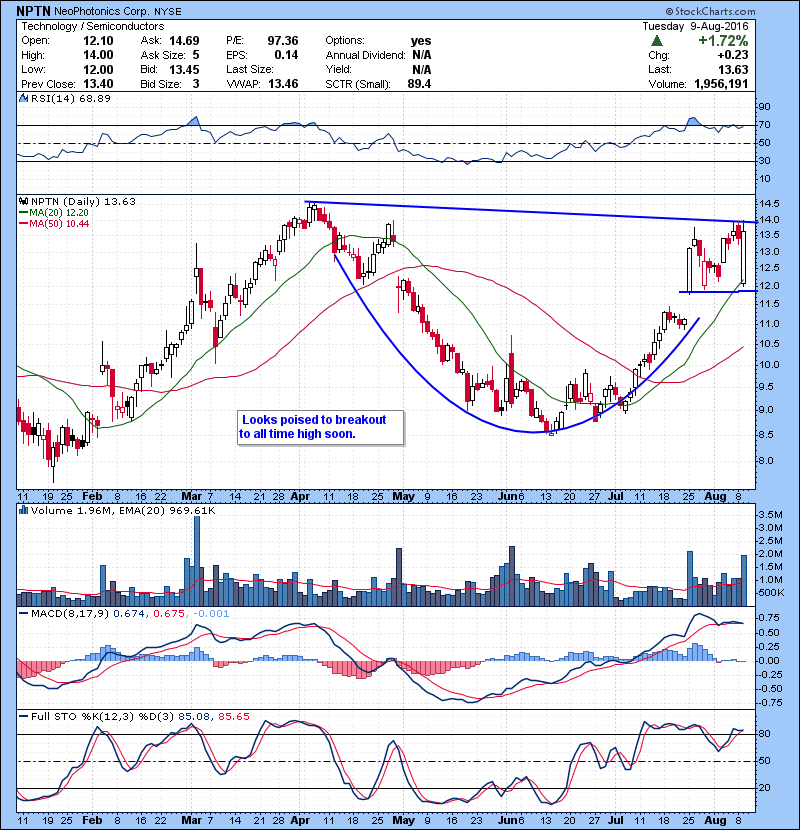Viewport: 800px width, 830px height.
Task: Click the Feb label under the price chart
Action: (x=92, y=497)
